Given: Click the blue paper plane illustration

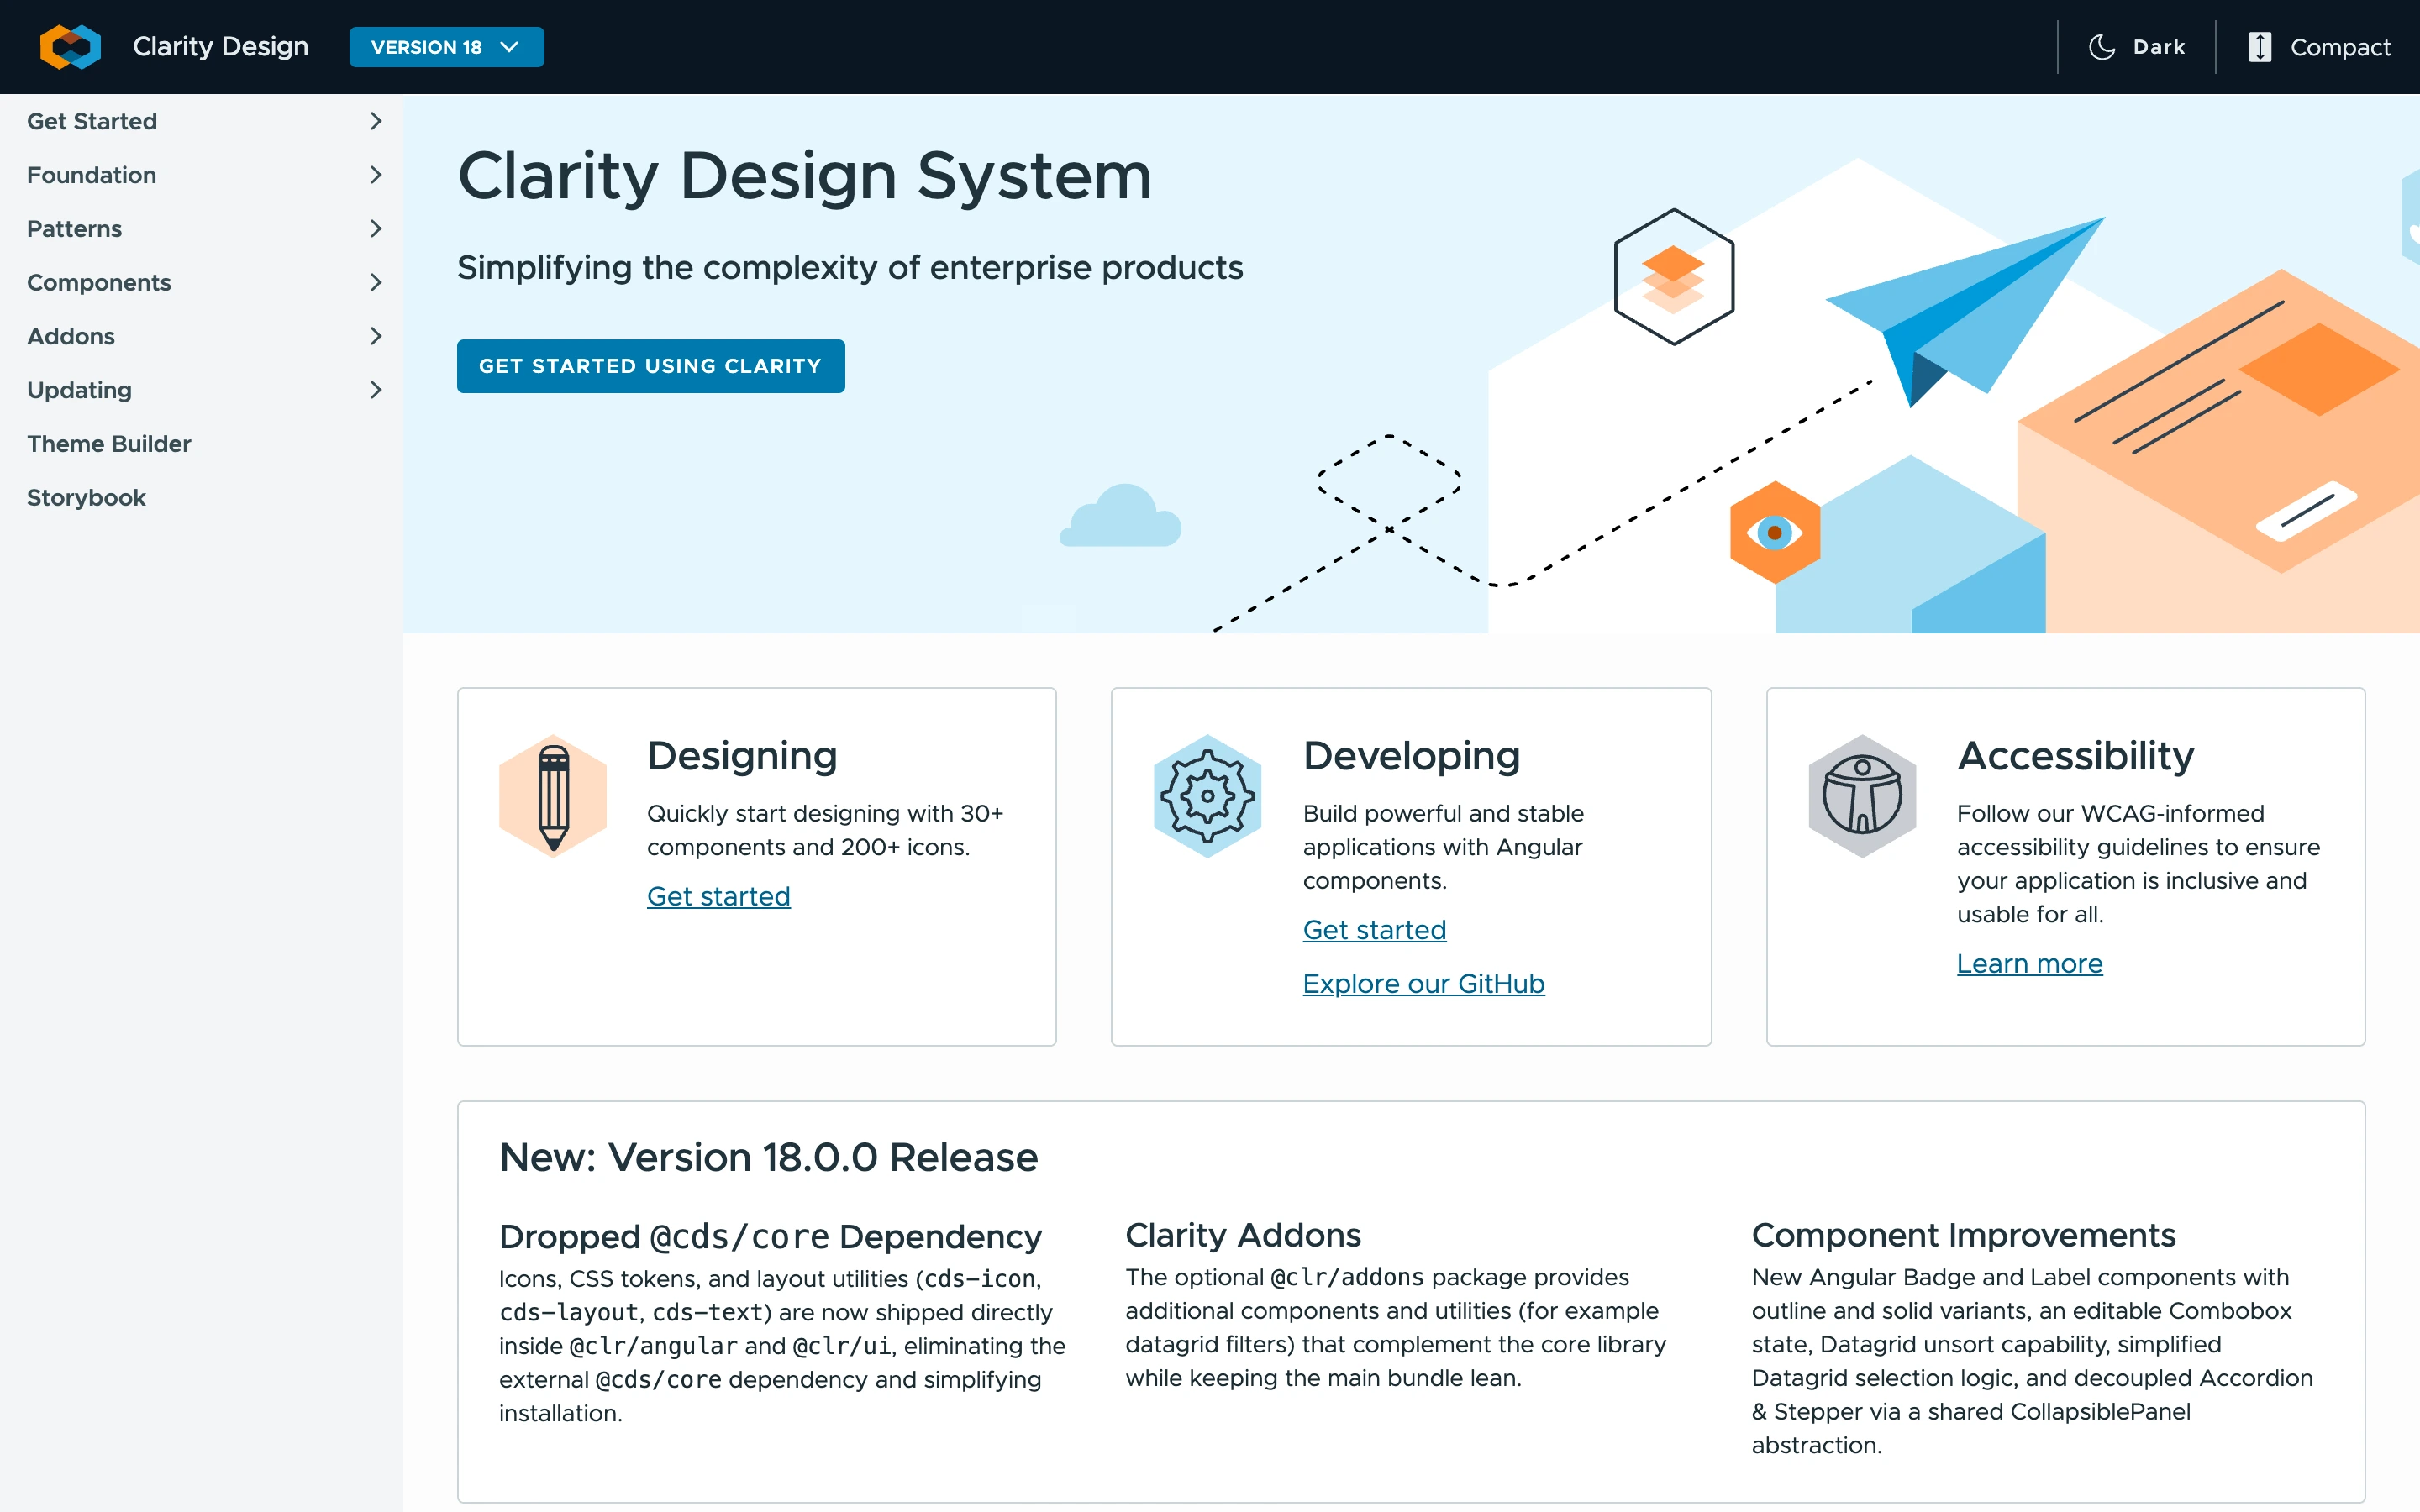Looking at the screenshot, I should 1965,312.
